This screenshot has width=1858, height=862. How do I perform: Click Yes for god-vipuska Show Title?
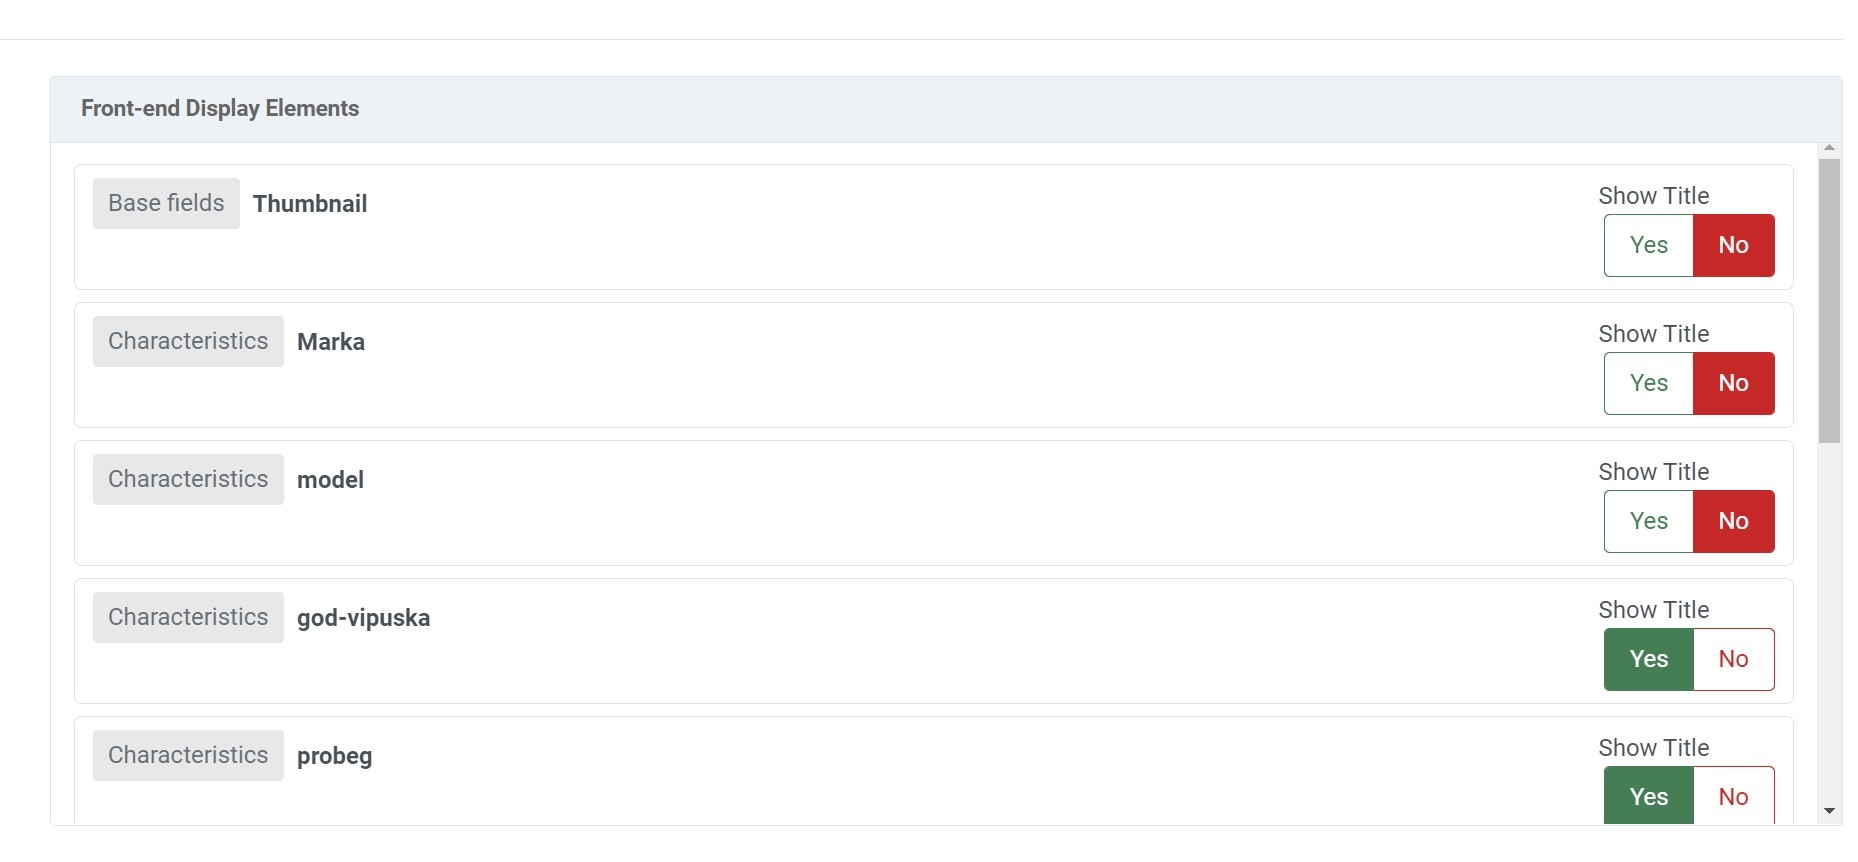click(x=1648, y=659)
